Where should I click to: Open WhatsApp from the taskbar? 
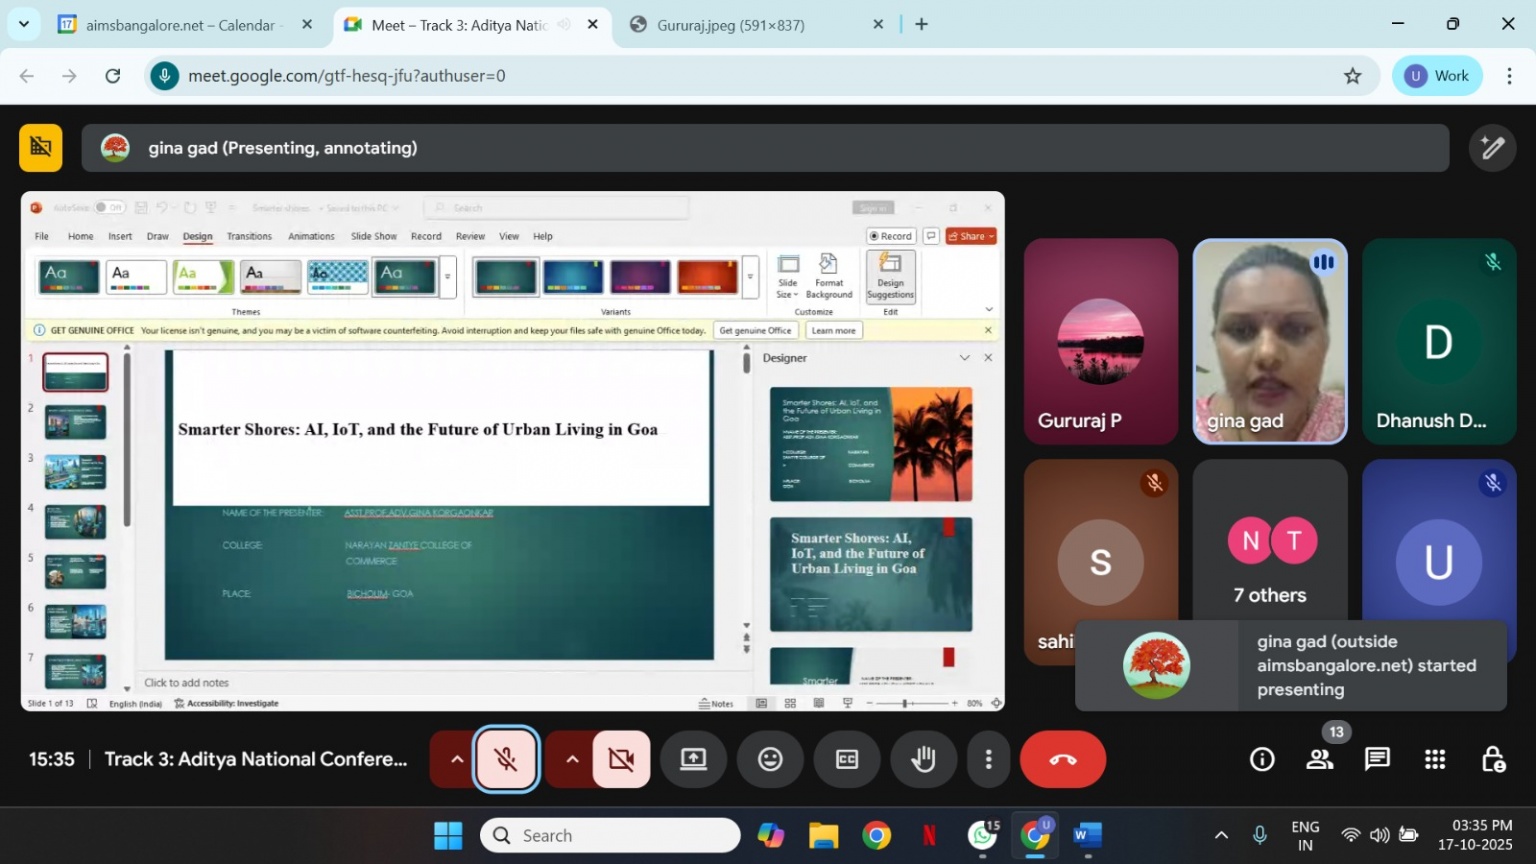982,835
